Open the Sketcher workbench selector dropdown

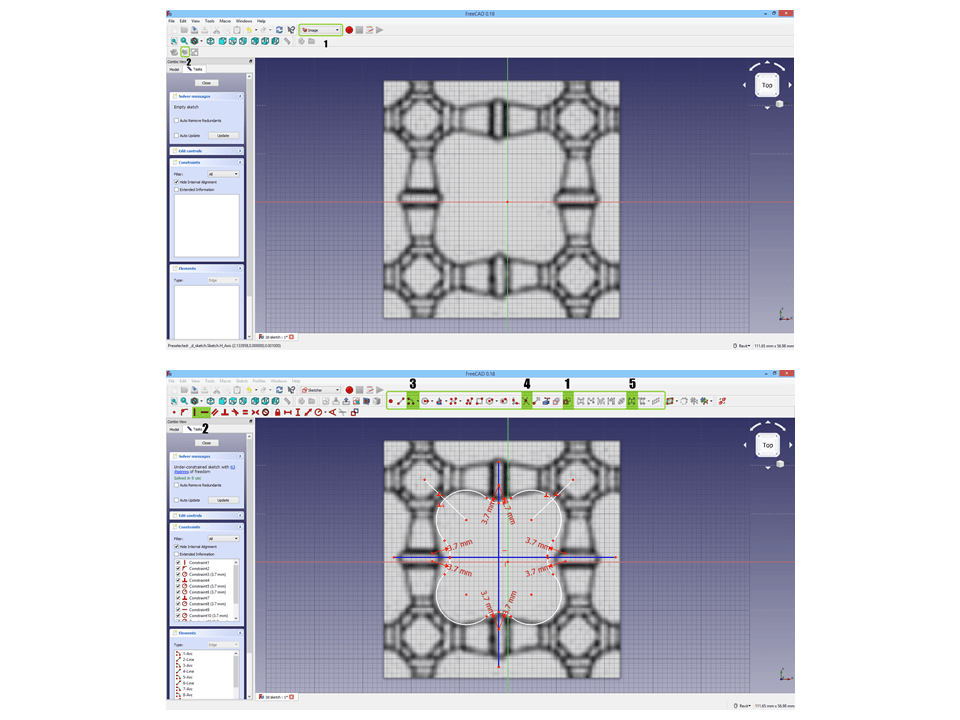[321, 390]
